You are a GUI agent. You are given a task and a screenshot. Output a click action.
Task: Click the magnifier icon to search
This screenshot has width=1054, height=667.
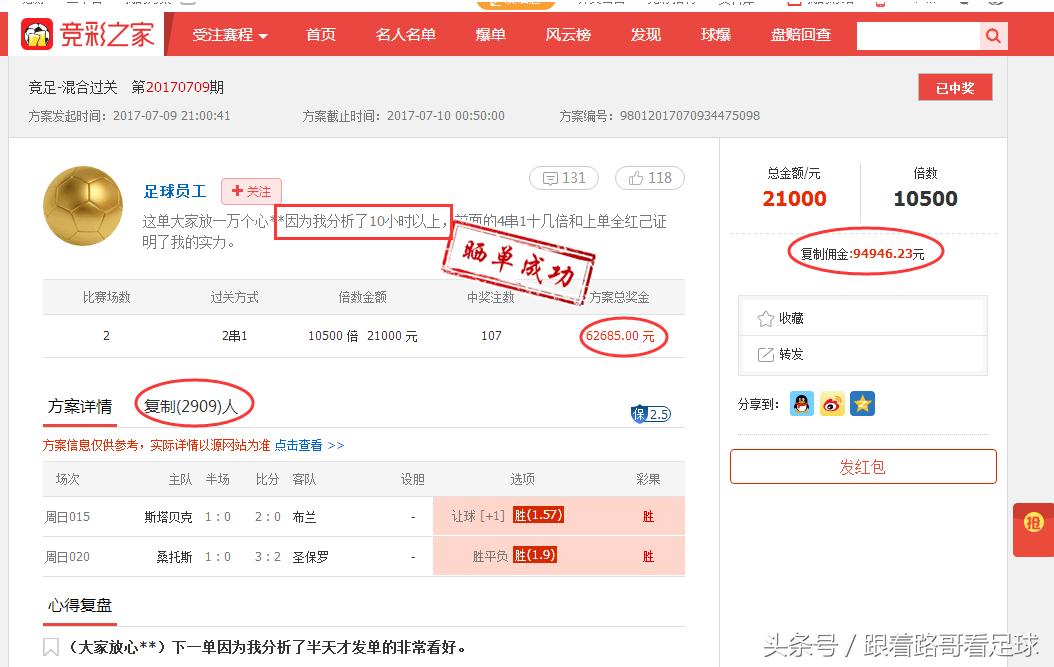click(992, 34)
